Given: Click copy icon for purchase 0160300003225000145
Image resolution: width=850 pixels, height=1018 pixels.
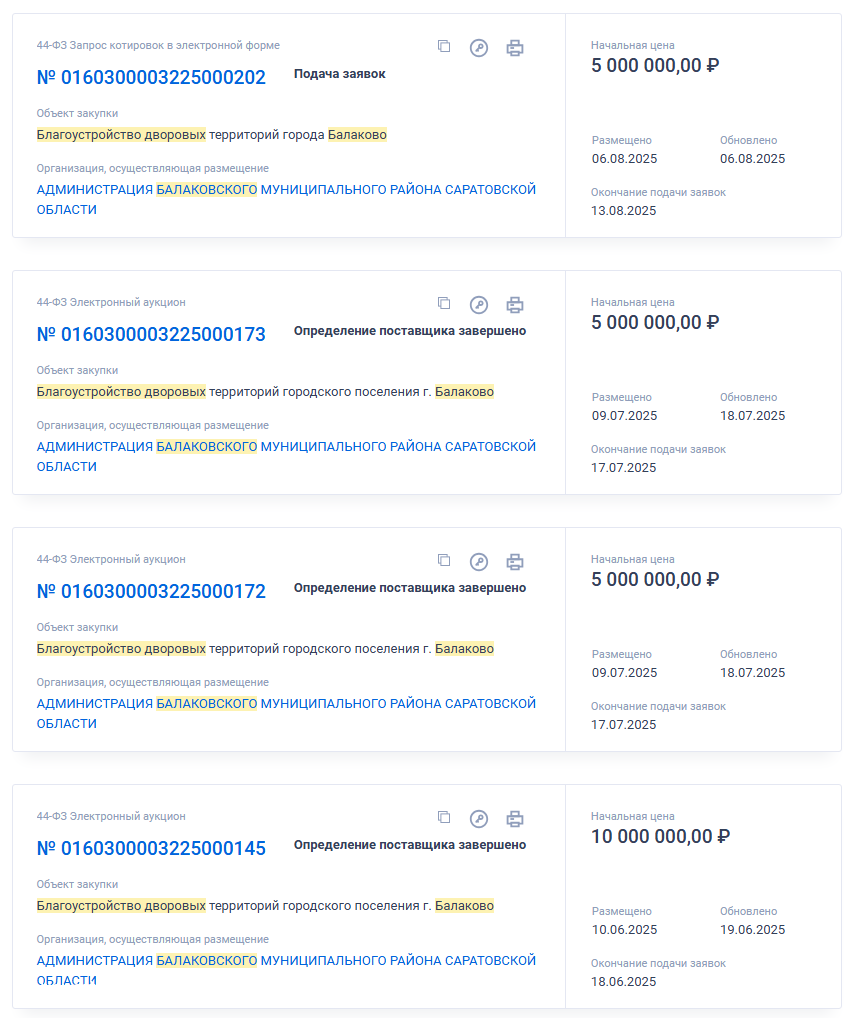Looking at the screenshot, I should (444, 817).
